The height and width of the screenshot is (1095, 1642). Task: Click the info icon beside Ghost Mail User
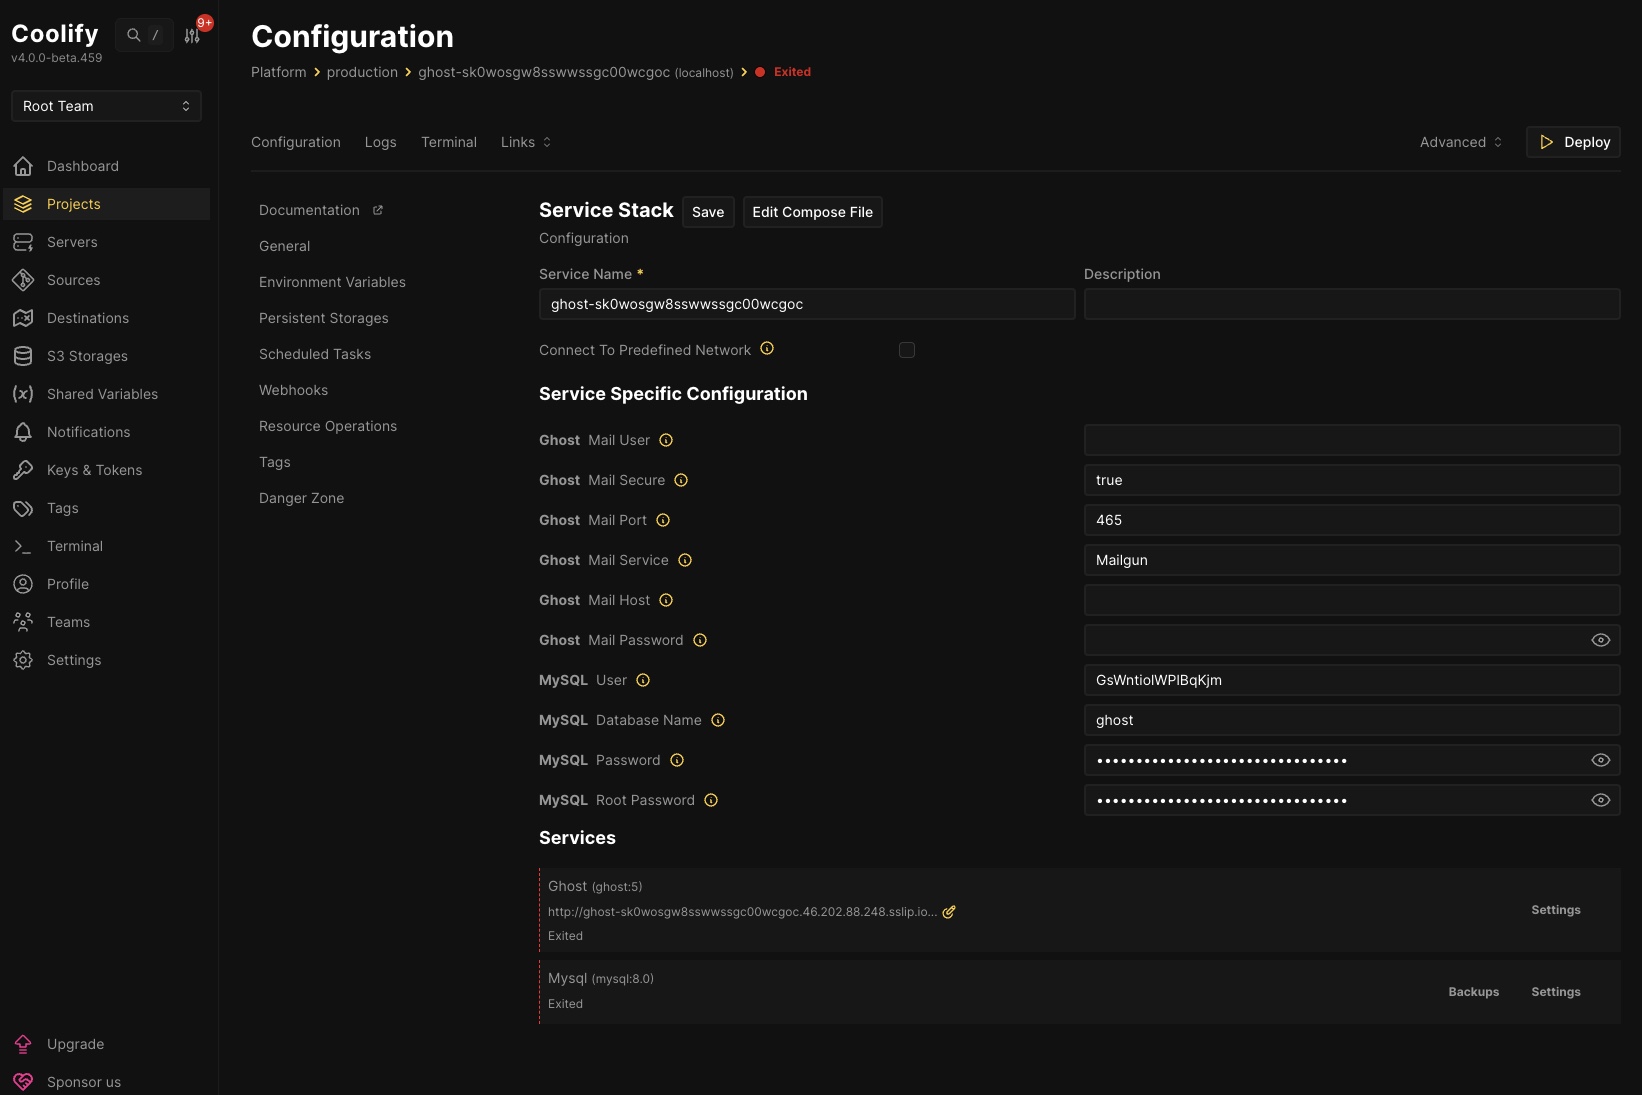pos(666,440)
